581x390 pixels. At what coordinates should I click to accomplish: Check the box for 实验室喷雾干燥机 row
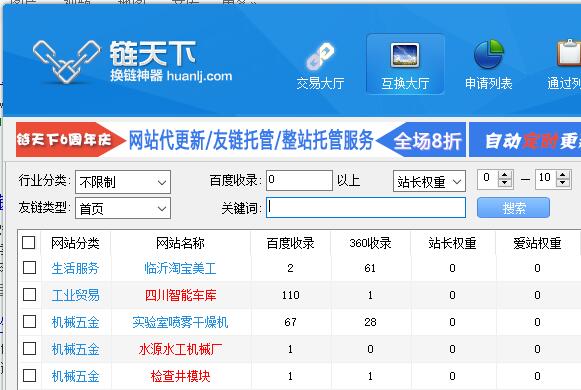[29, 321]
